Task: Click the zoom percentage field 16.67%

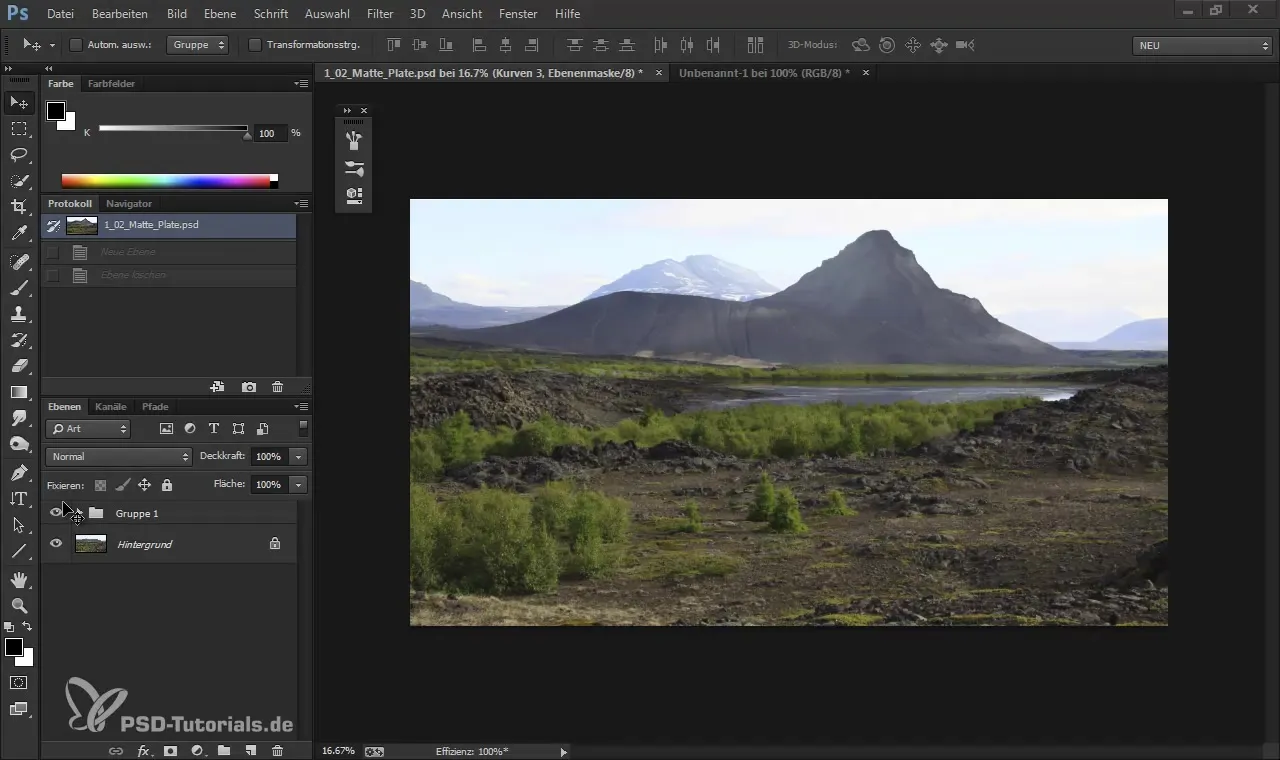Action: pos(338,751)
